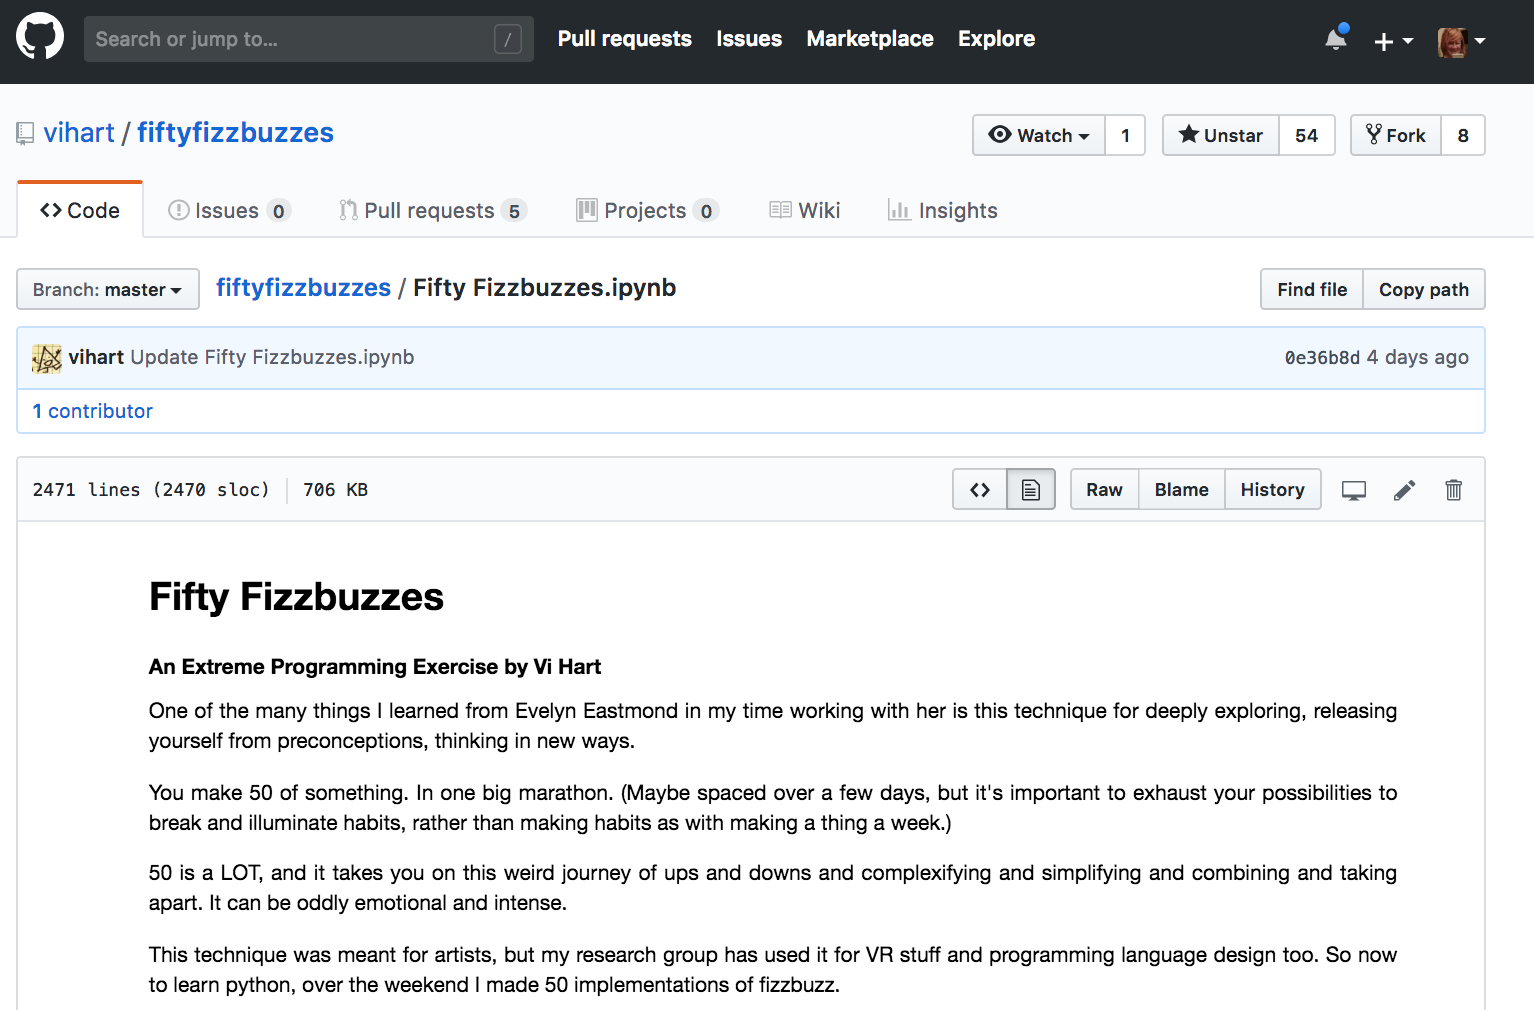Open Explore in top navigation
The image size is (1534, 1010).
[996, 39]
